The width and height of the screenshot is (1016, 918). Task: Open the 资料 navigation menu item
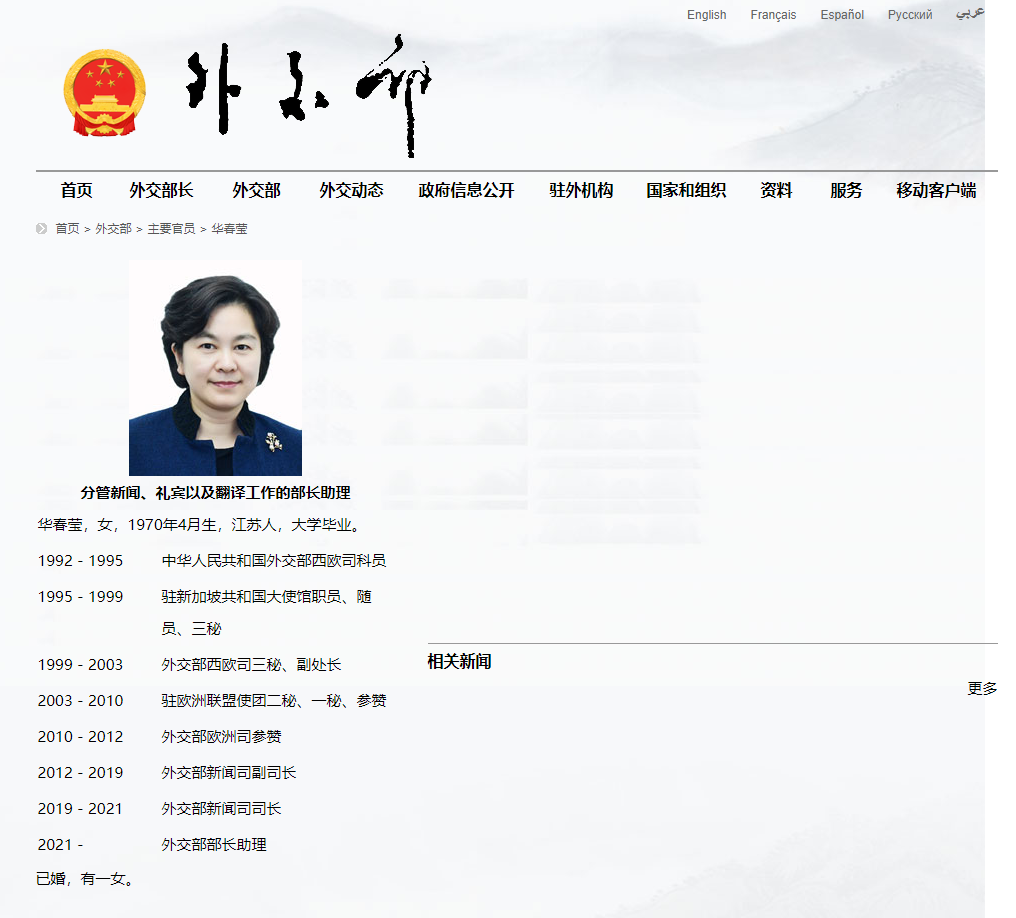776,190
